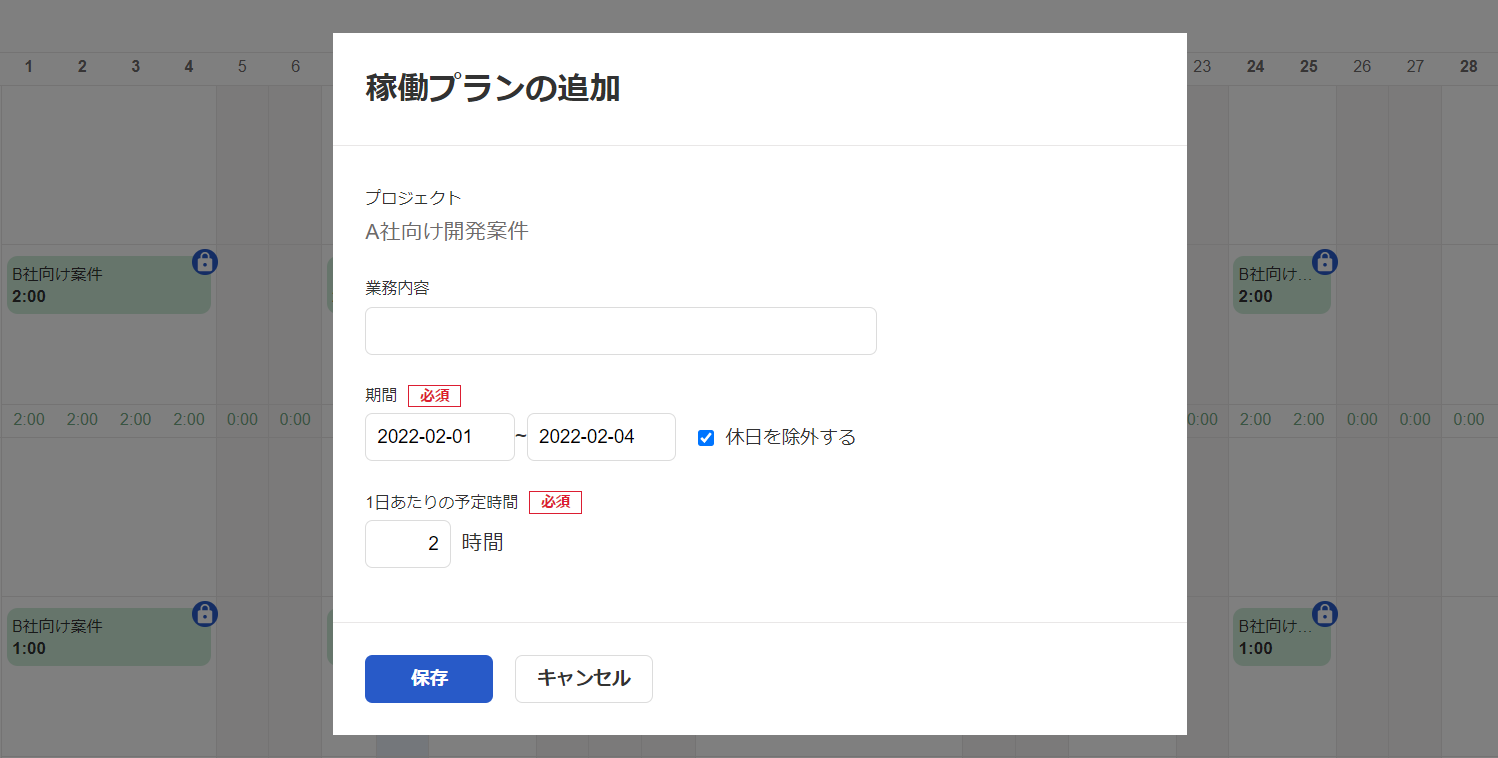This screenshot has height=758, width=1498.
Task: Click day 28 in the calendar header
Action: click(x=1468, y=67)
